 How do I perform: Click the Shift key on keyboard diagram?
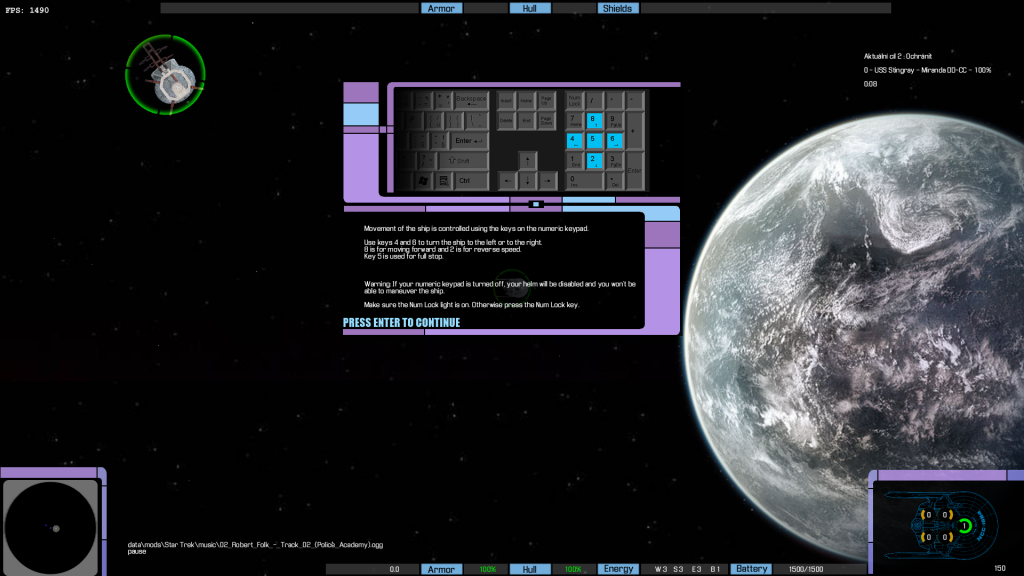463,161
